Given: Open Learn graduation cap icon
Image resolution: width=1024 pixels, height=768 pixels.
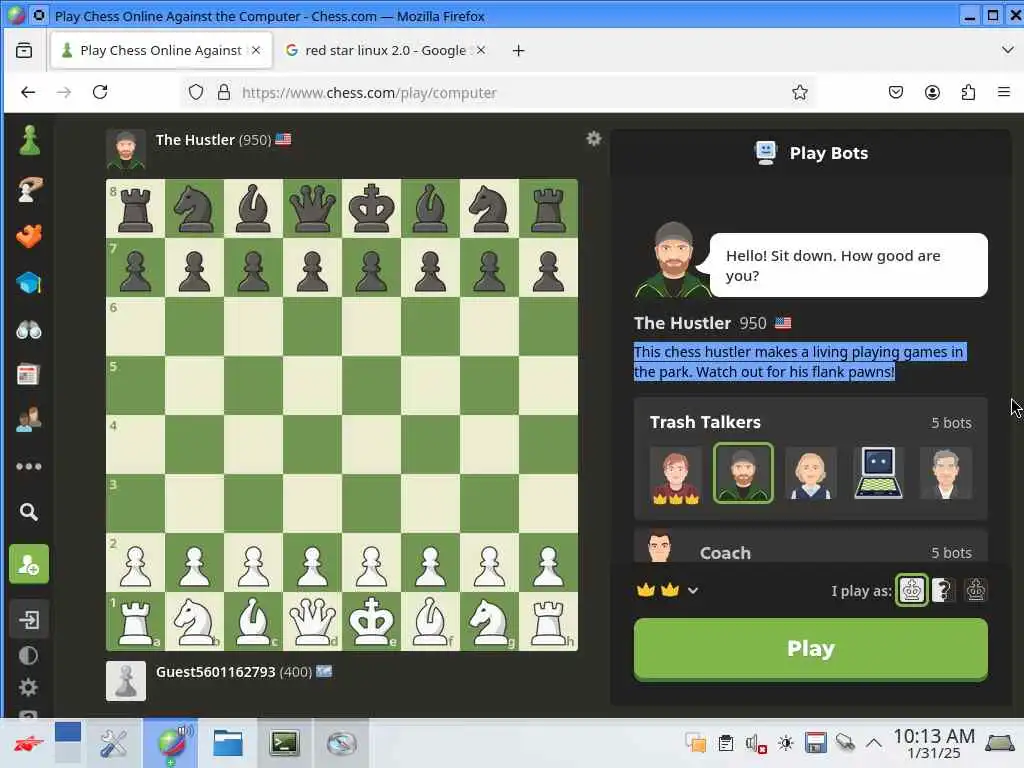Looking at the screenshot, I should tap(29, 283).
